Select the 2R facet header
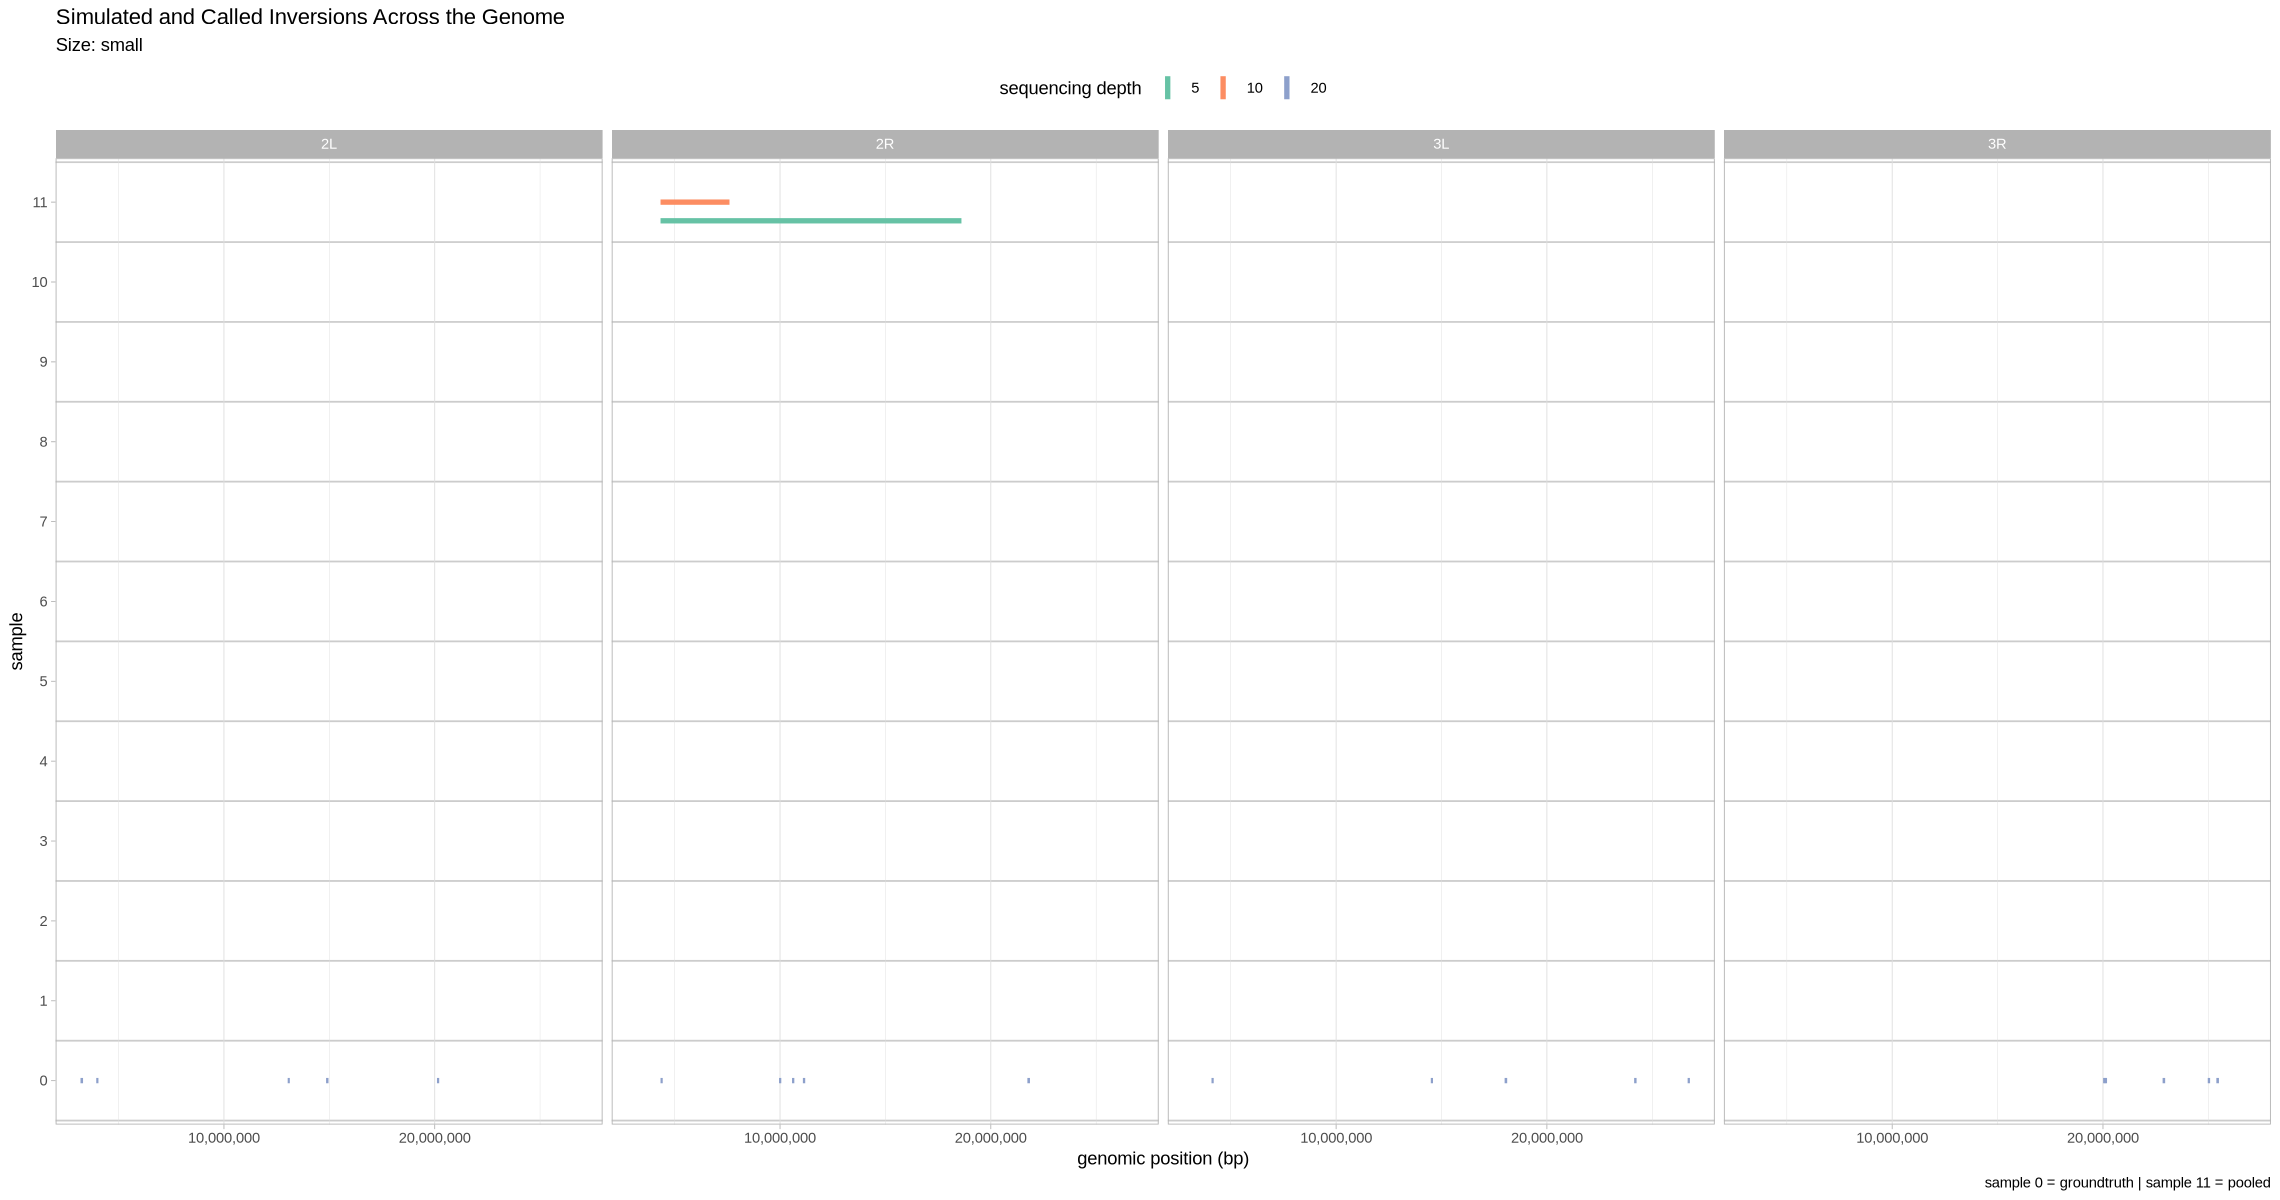The height and width of the screenshot is (1200, 2280). pyautogui.click(x=884, y=144)
